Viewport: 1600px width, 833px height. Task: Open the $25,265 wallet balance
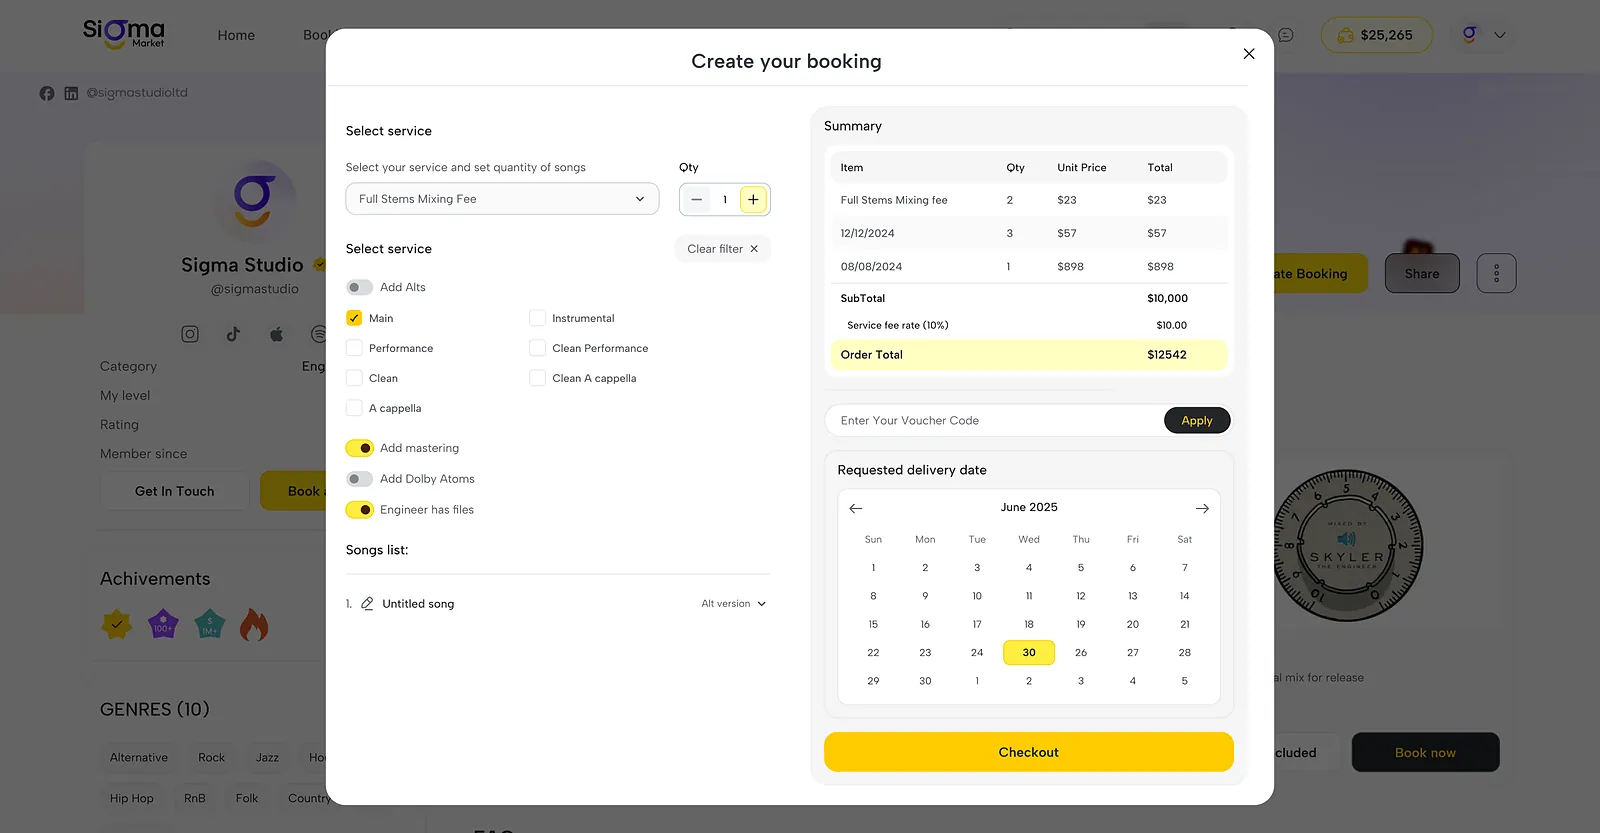pos(1377,35)
